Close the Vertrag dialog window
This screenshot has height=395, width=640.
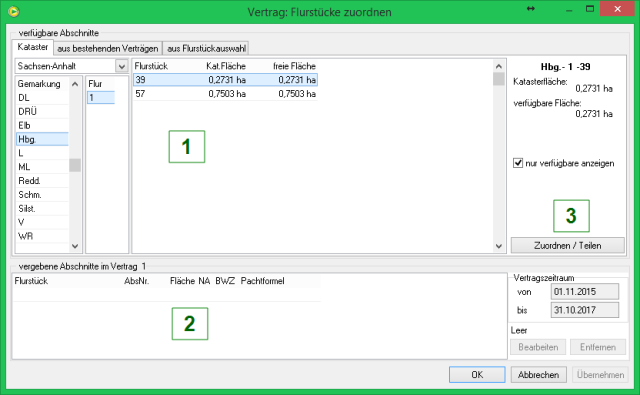[617, 9]
